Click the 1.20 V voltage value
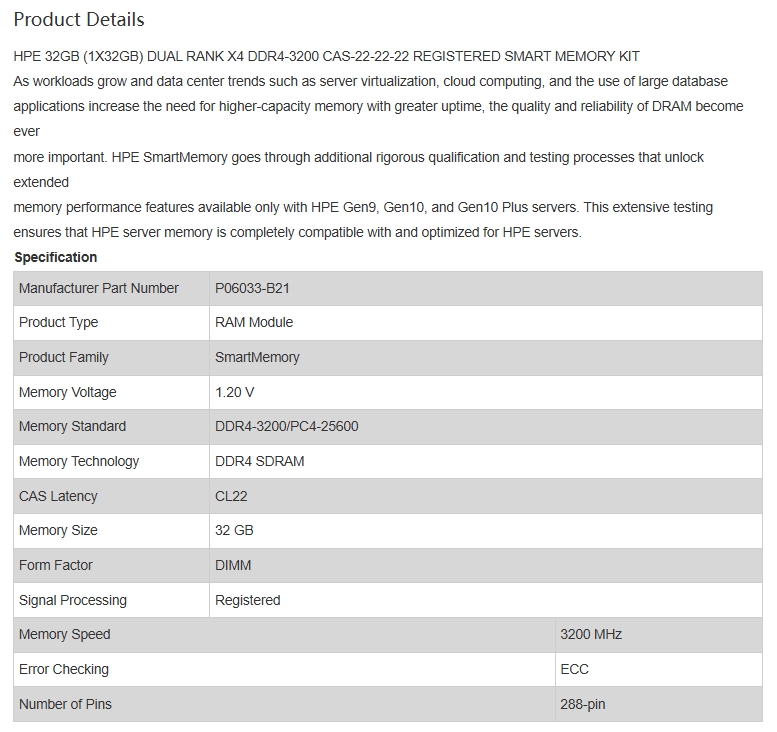 234,392
